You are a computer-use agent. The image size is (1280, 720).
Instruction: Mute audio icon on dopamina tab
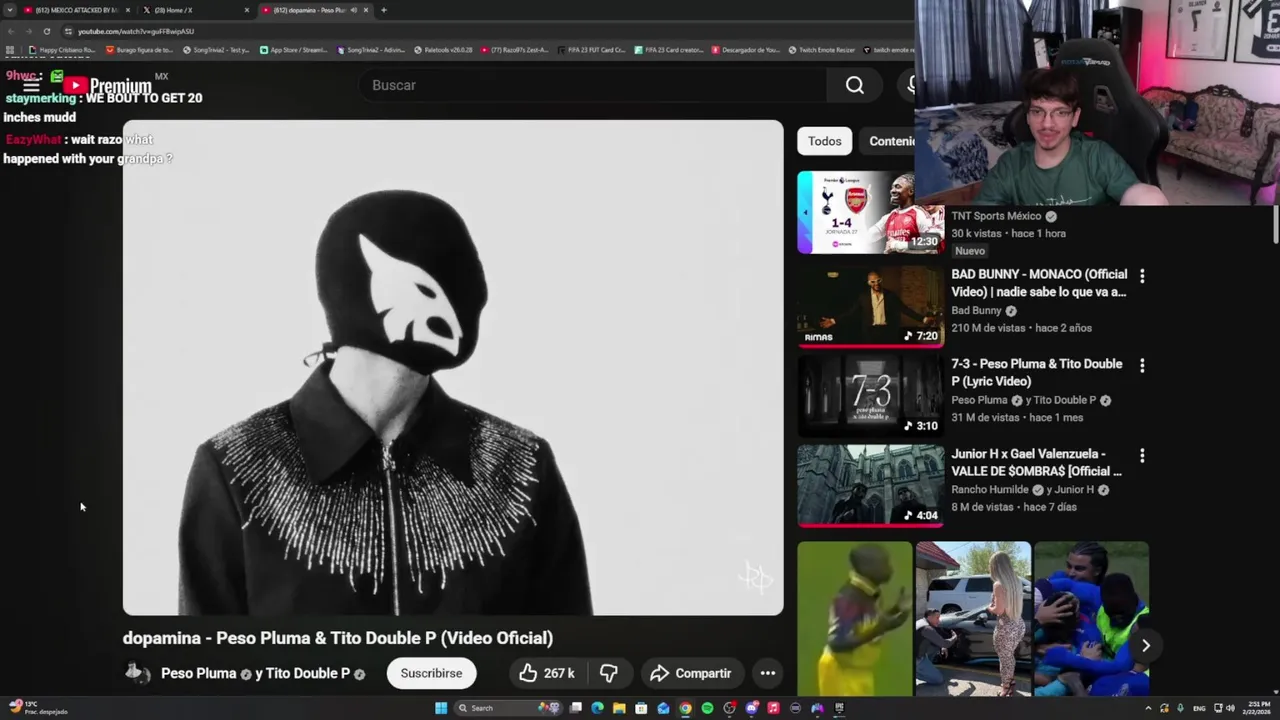(x=354, y=10)
